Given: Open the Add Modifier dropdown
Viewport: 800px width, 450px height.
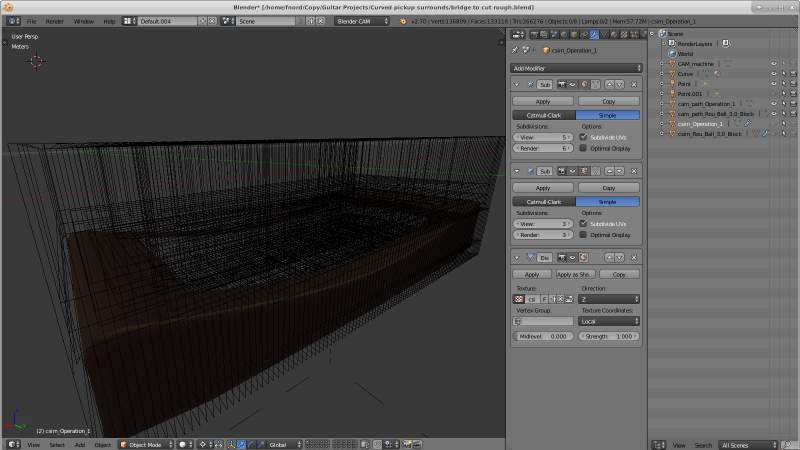Looking at the screenshot, I should 576,68.
